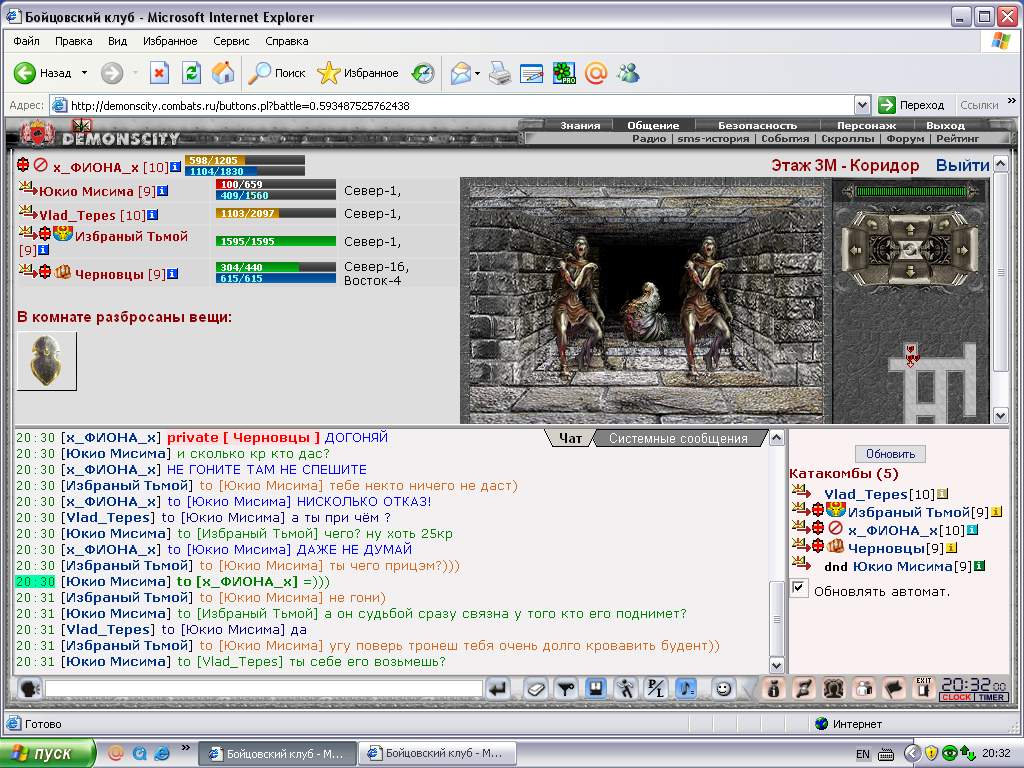Image resolution: width=1024 pixels, height=768 pixels.
Task: Clear chat with the eraser icon
Action: coord(536,688)
